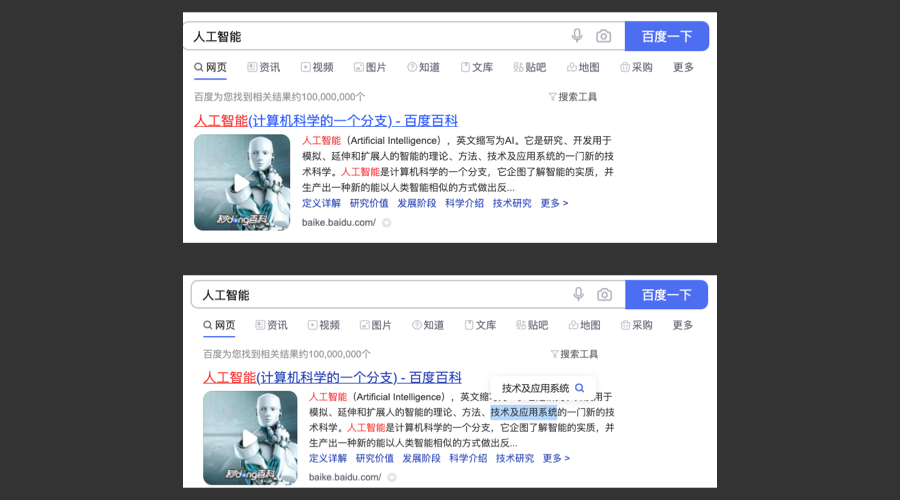900x500 pixels.
Task: Open 科学介绍 link in lower result
Action: click(x=468, y=458)
